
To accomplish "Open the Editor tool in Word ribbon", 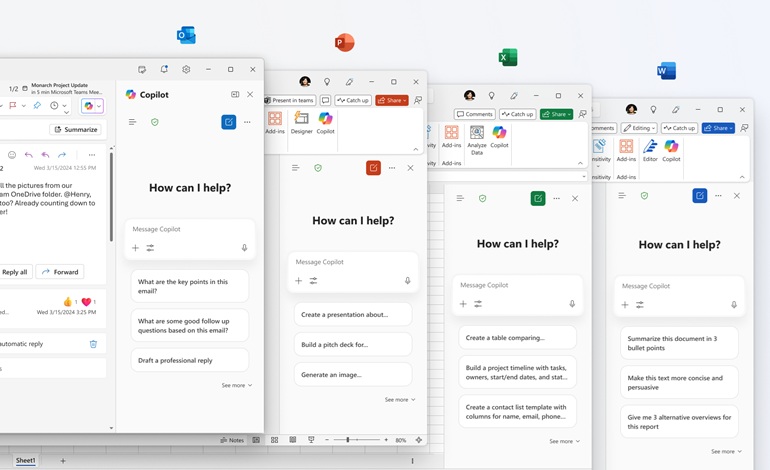I will coord(650,150).
